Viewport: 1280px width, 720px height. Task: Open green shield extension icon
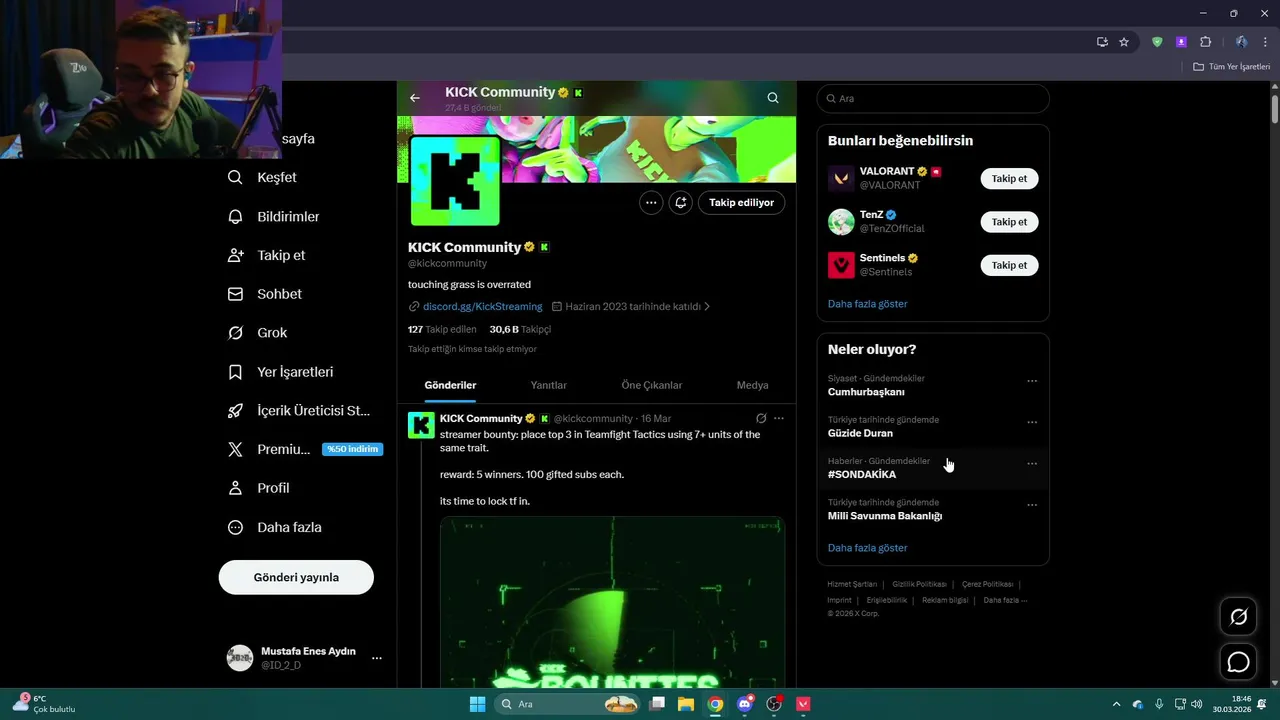(1157, 42)
